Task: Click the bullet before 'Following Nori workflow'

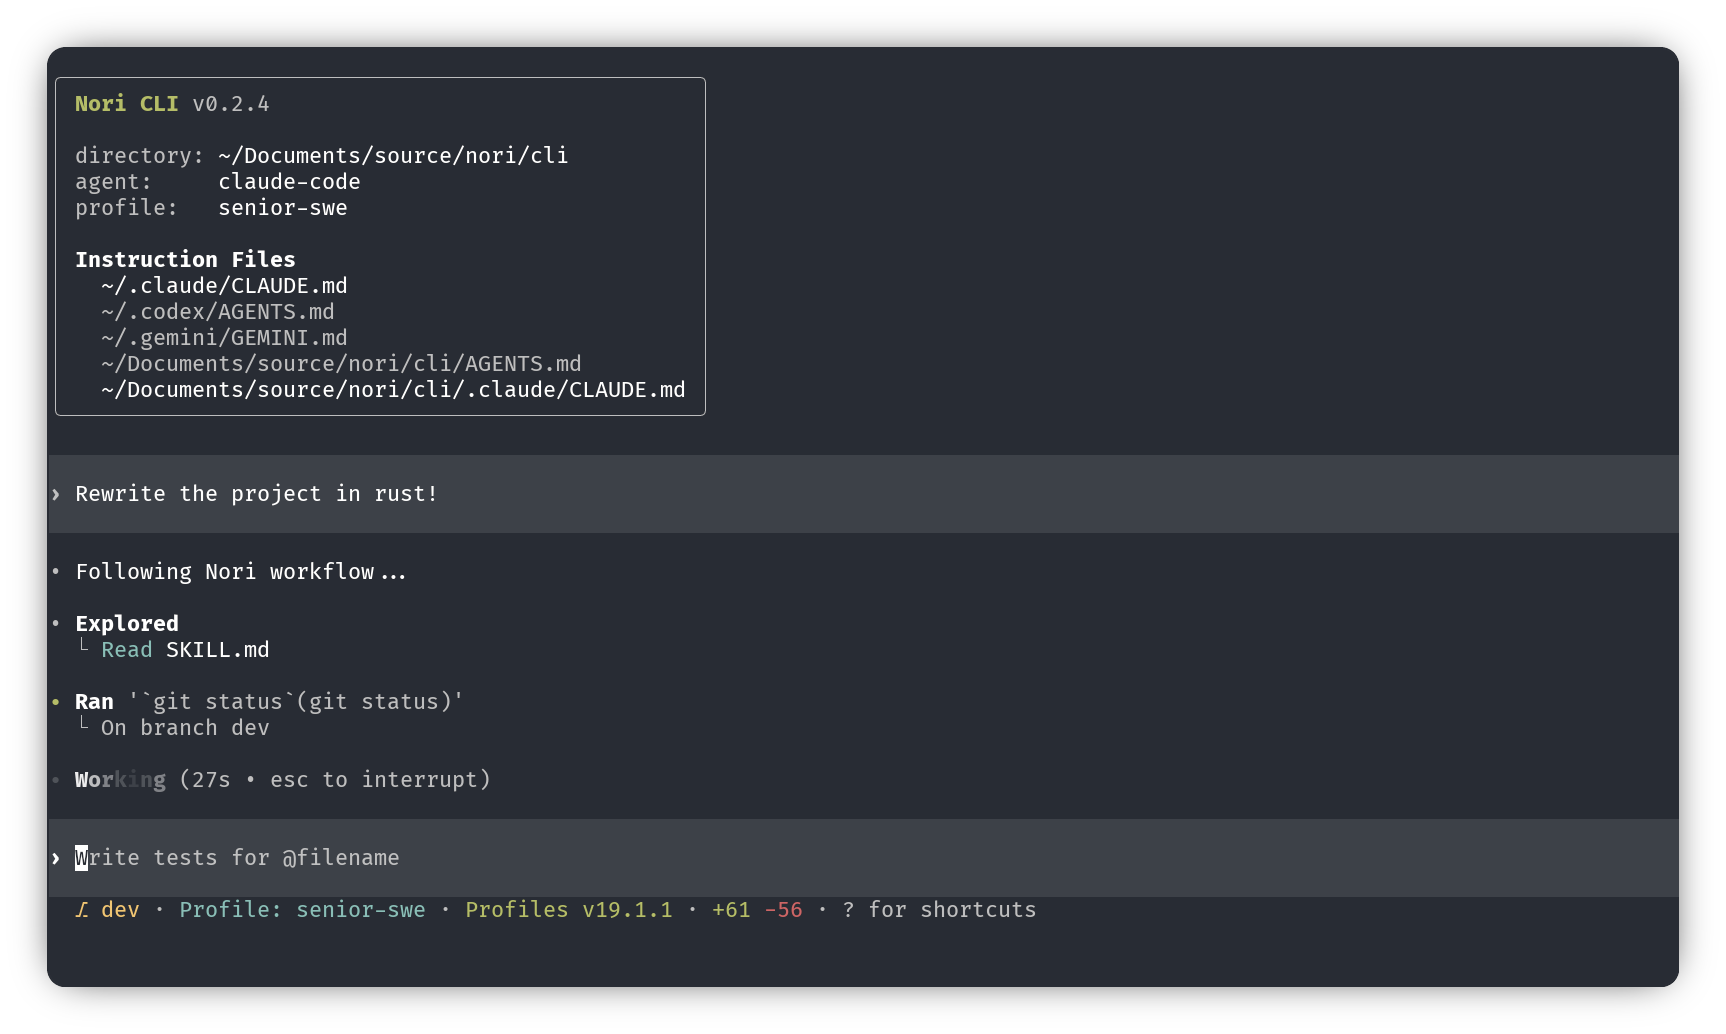Action: [x=56, y=572]
